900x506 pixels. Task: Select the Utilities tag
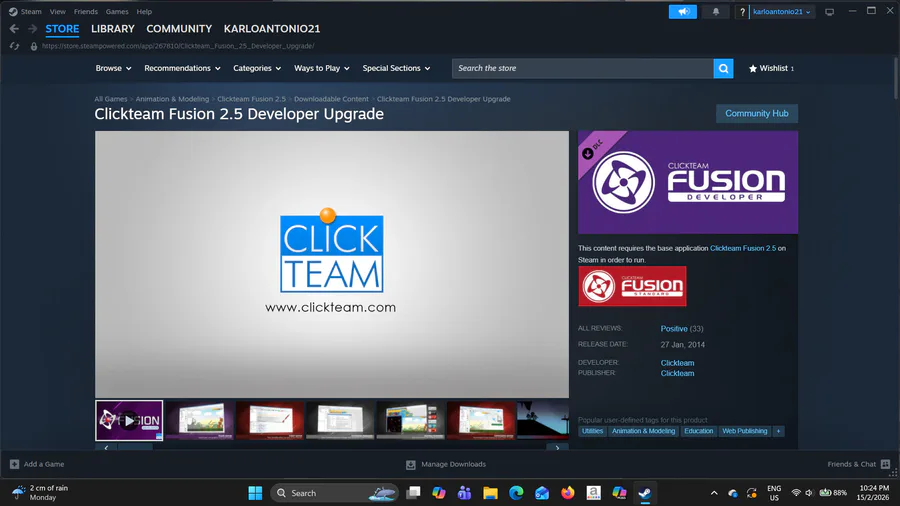(592, 431)
